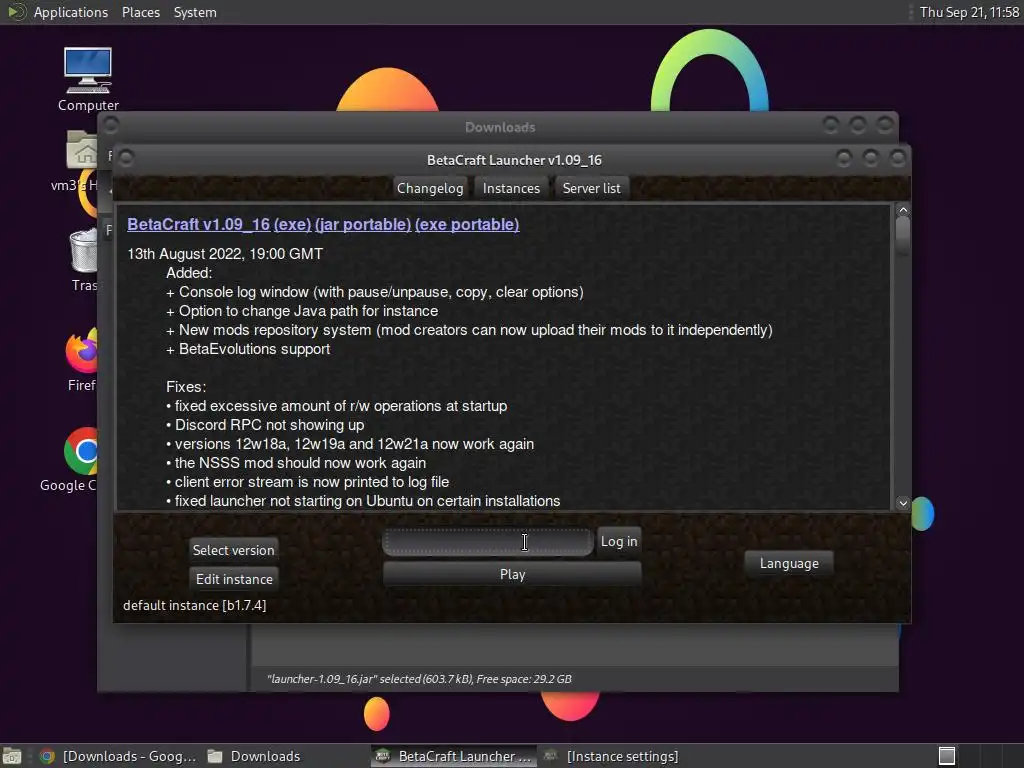This screenshot has width=1024, height=768.
Task: Open the (jar portable) link
Action: pyautogui.click(x=363, y=225)
